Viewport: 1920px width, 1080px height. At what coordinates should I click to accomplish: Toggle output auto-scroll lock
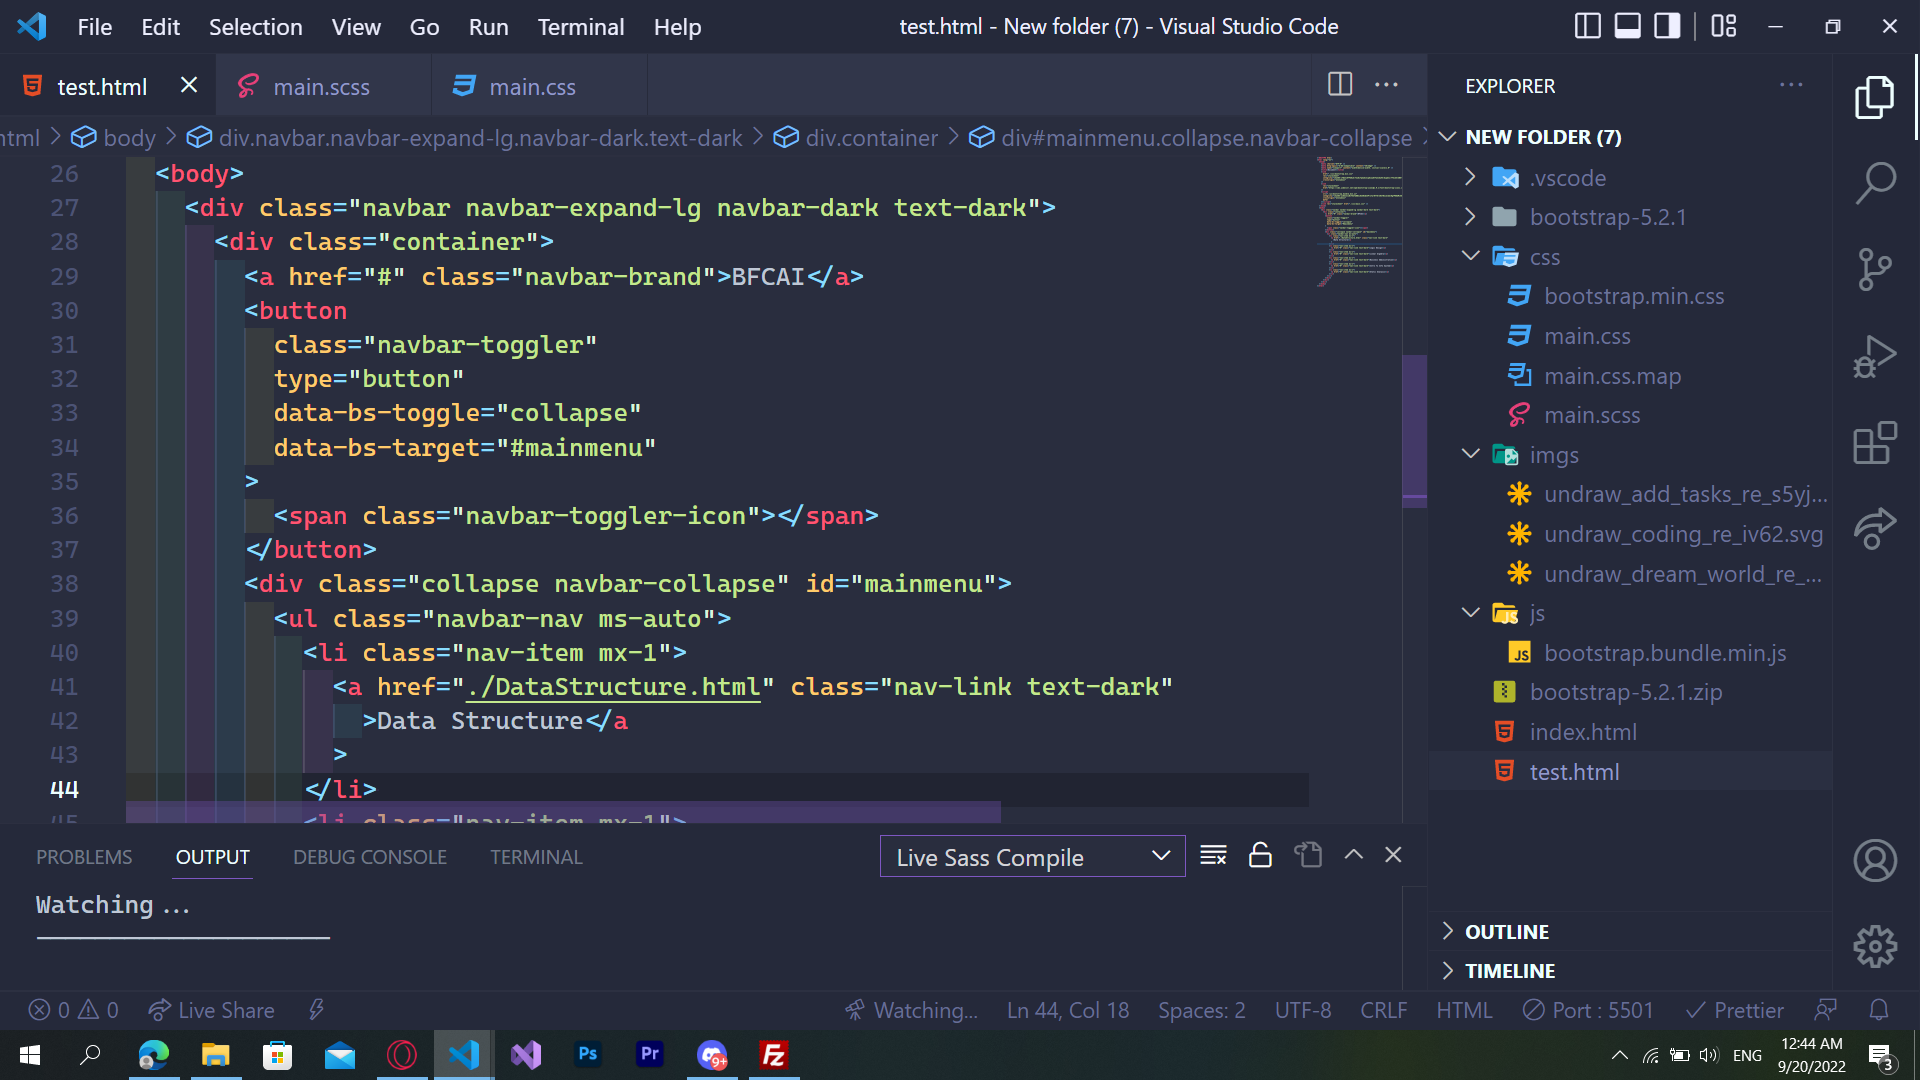(1260, 855)
